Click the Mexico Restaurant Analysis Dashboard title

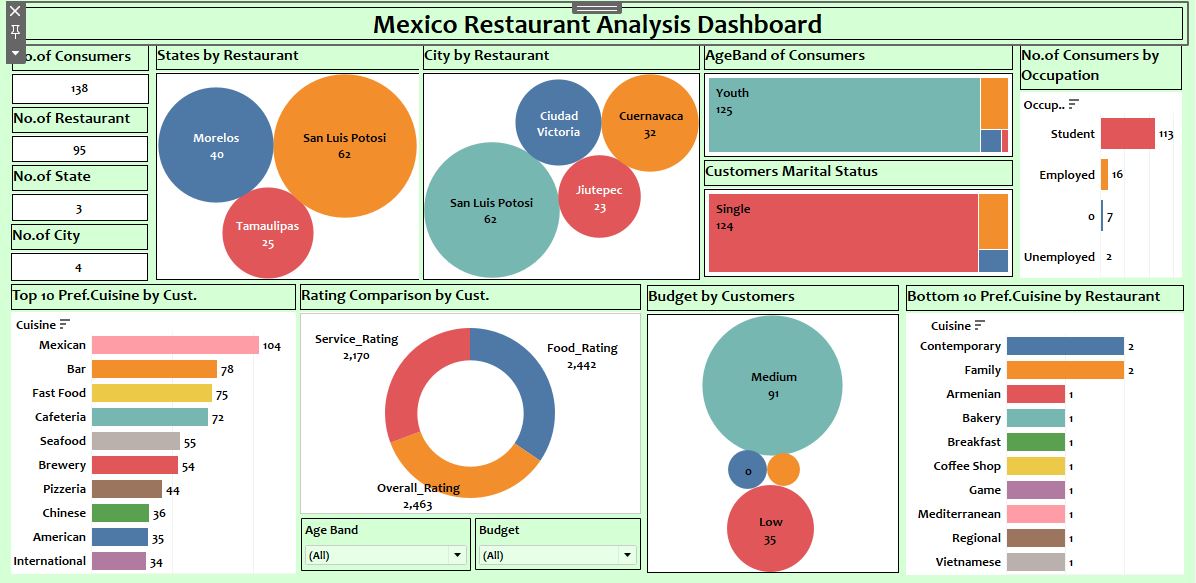597,25
